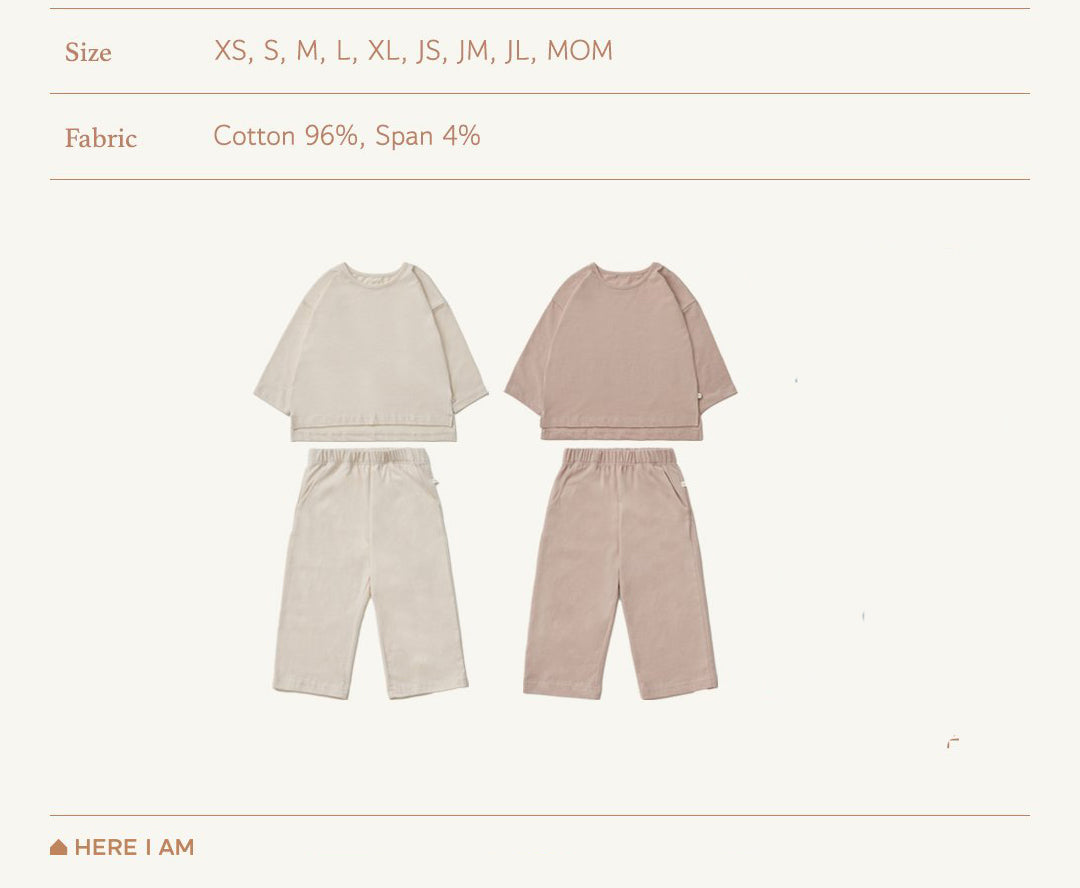This screenshot has height=888, width=1080.
Task: Click the small tag on pink pants pocket
Action: pos(683,485)
